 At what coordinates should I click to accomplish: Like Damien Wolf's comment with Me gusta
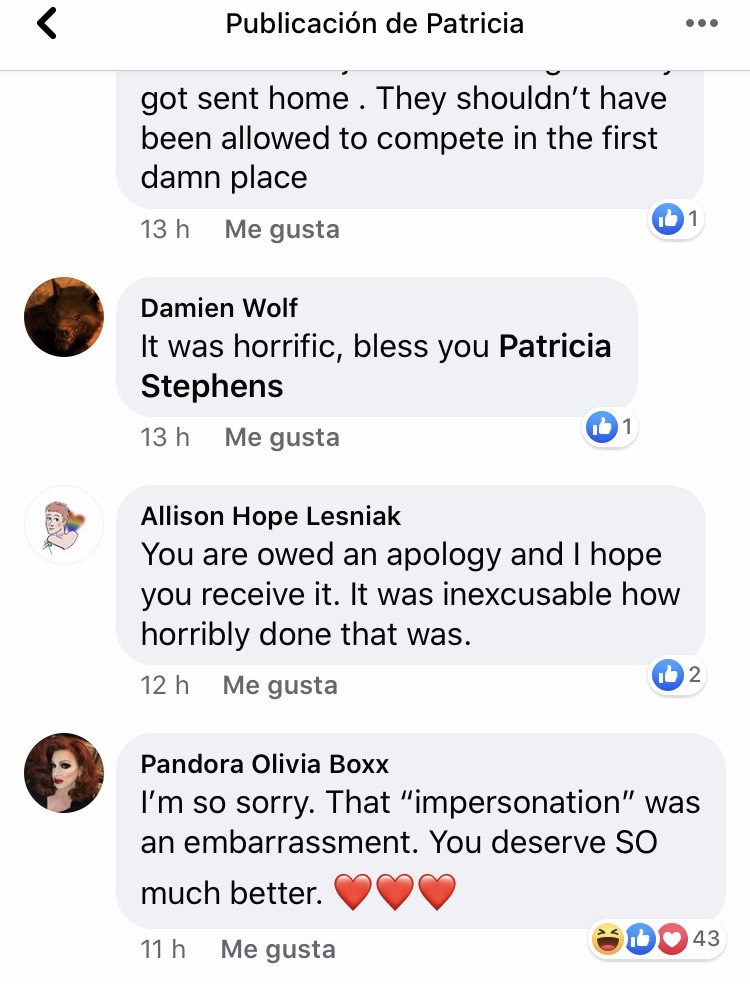click(x=282, y=437)
